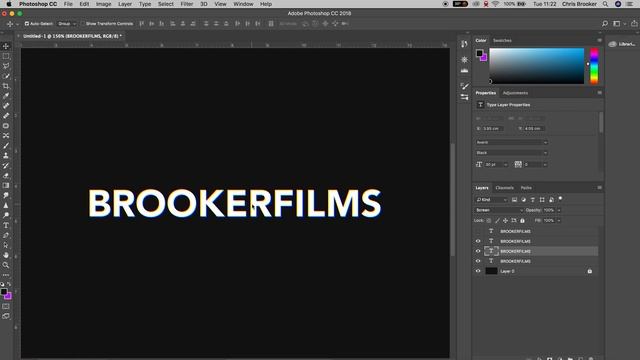Click lock position cross-arrows icon
This screenshot has width=640, height=360.
505,220
